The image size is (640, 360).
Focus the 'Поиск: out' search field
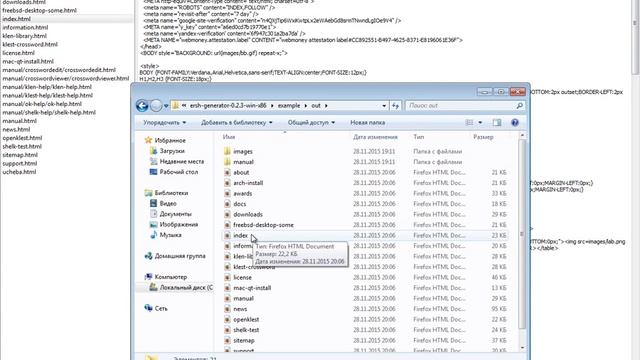click(x=464, y=106)
